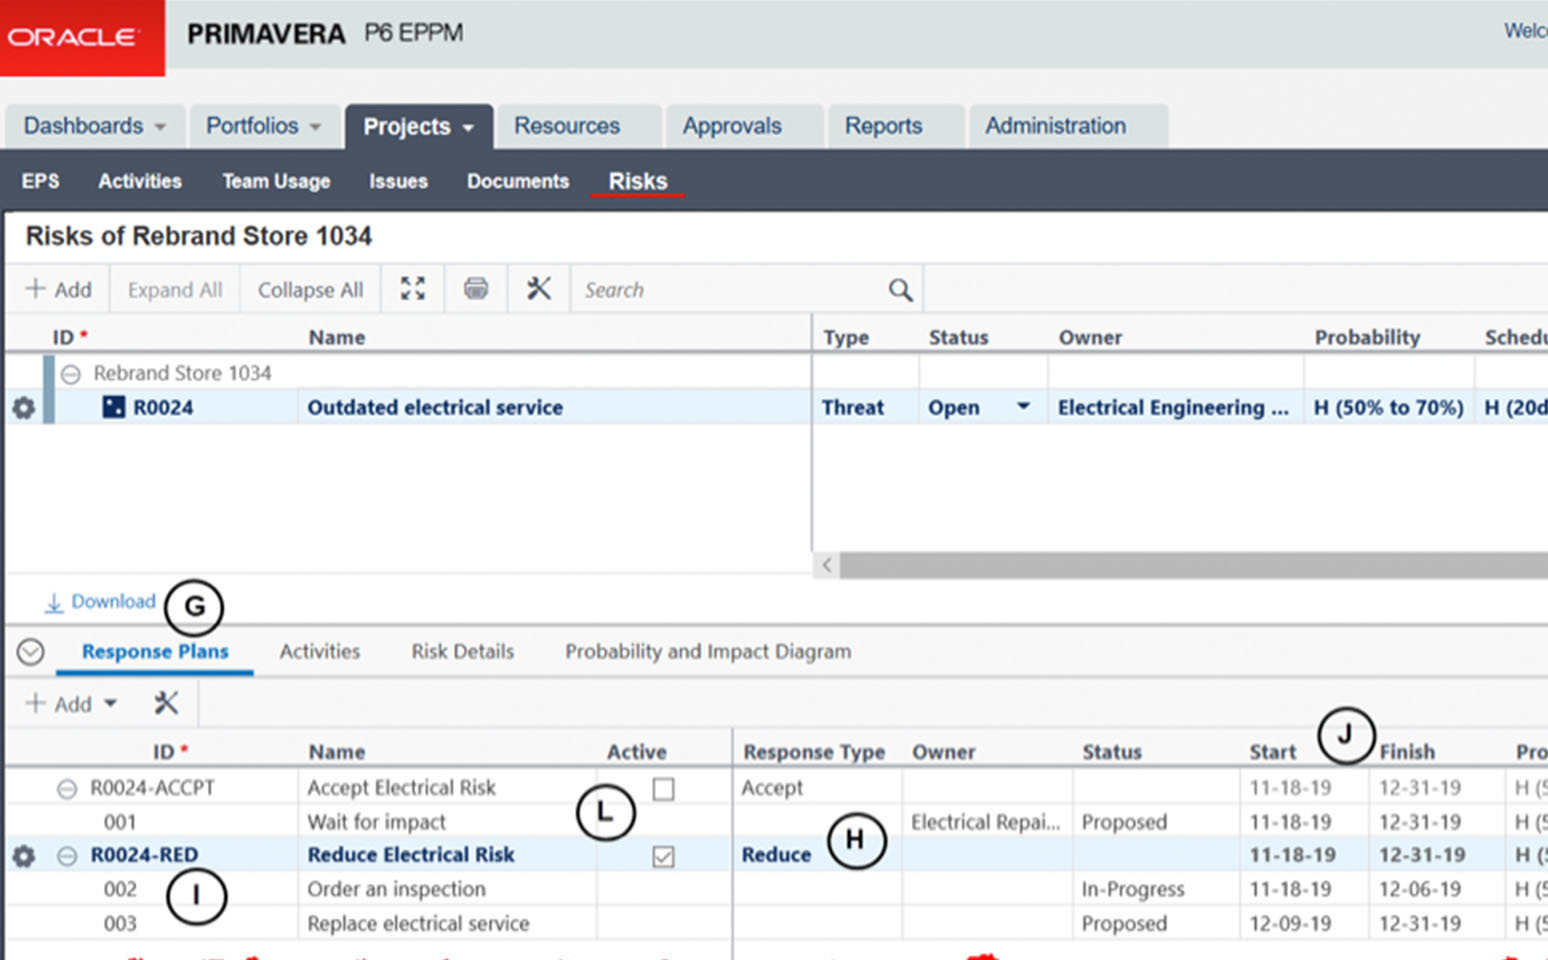Open the EPS page
1548x960 pixels.
40,181
